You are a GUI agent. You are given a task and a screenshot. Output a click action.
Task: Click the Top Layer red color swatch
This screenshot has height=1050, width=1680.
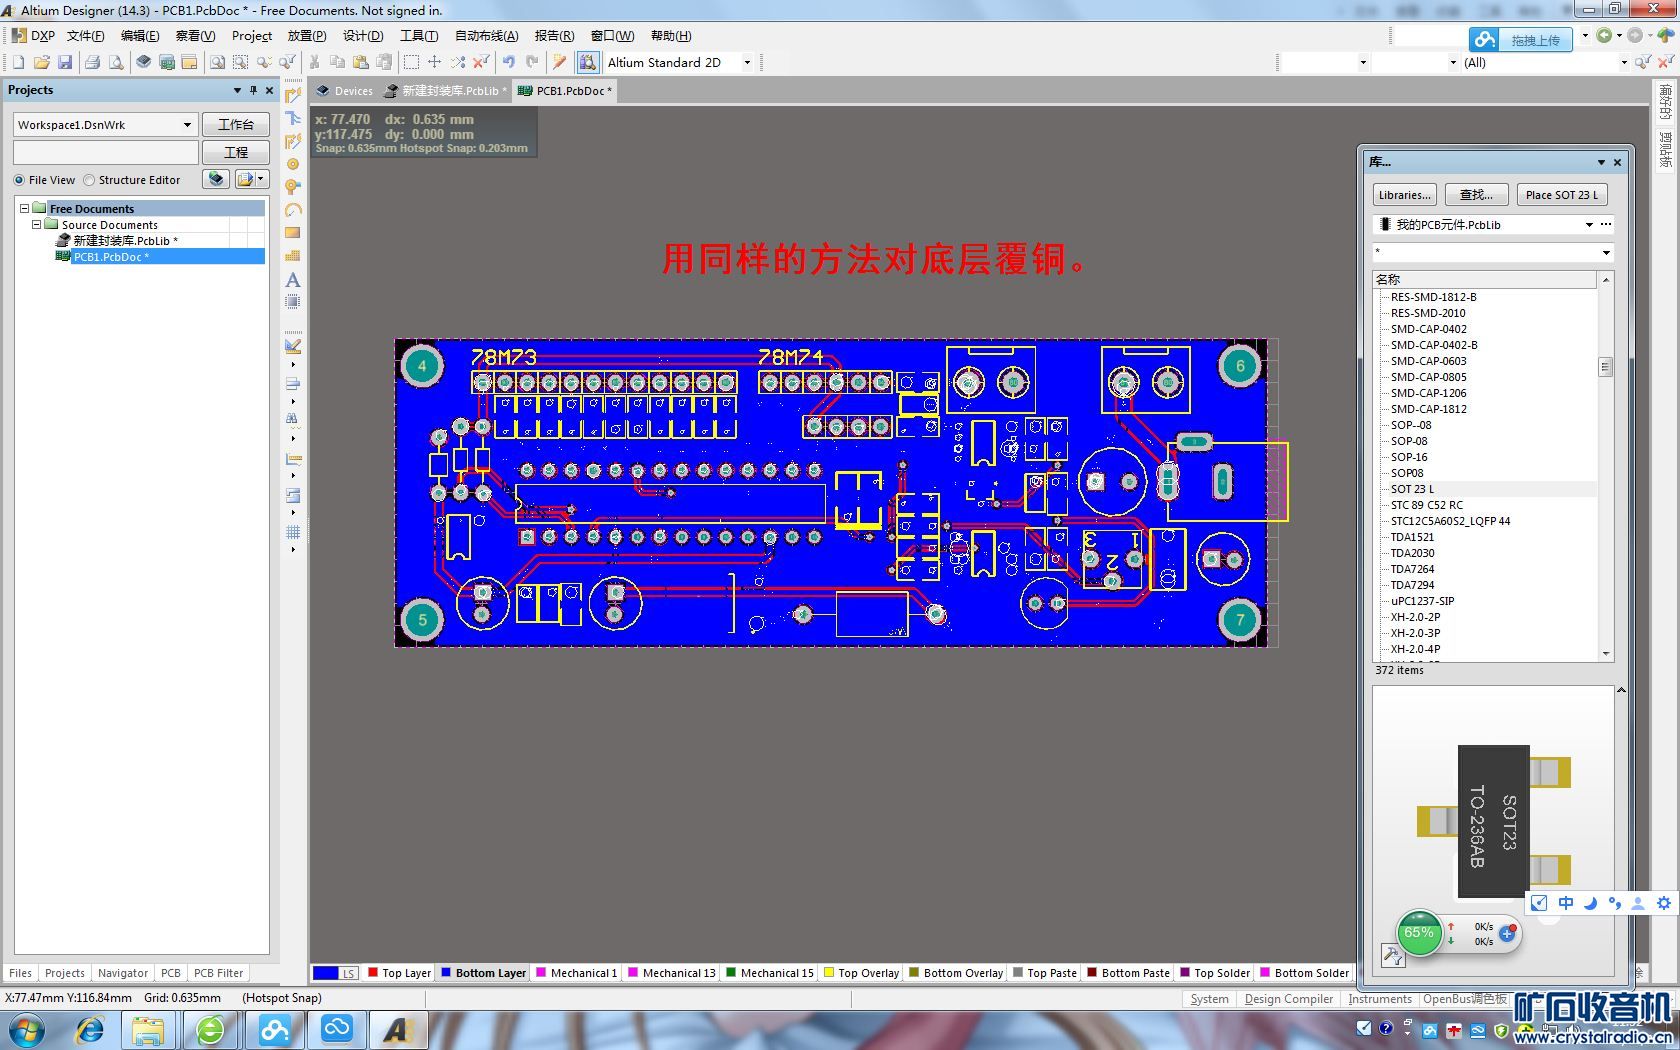(373, 972)
